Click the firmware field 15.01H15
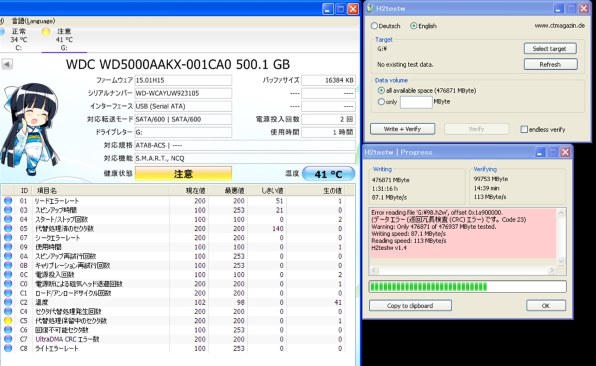596x366 pixels. 183,80
